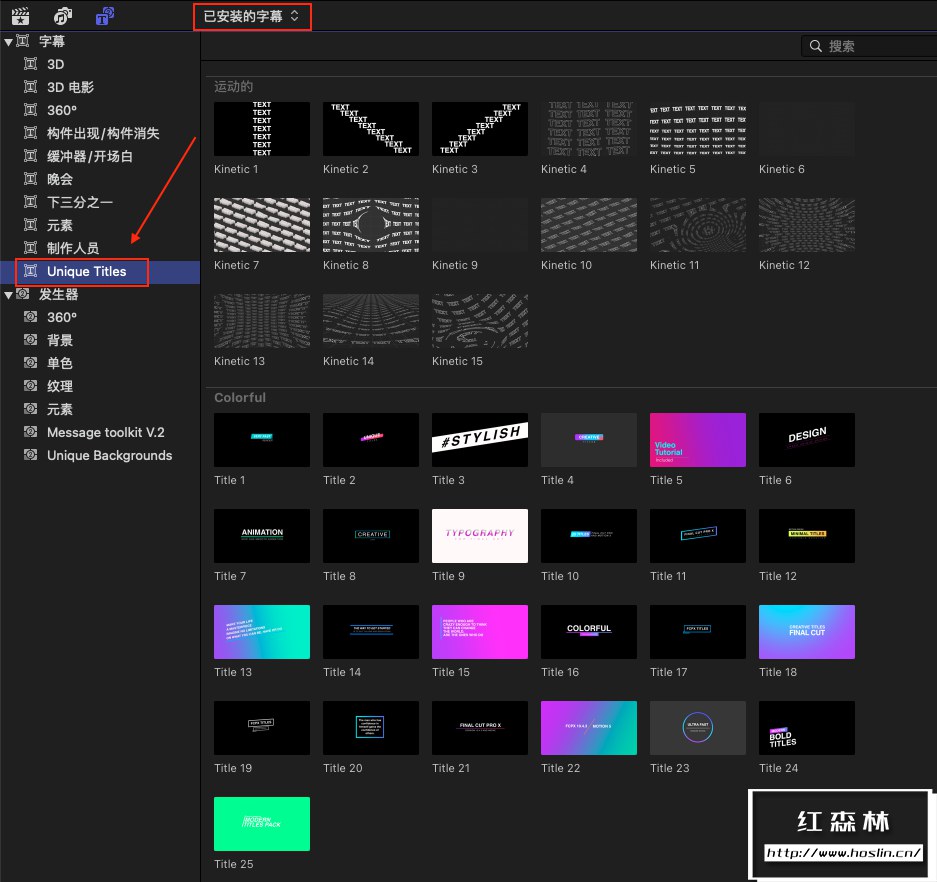The height and width of the screenshot is (882, 937).
Task: Select the Title 3 #STYLISH thumbnail
Action: (x=480, y=440)
